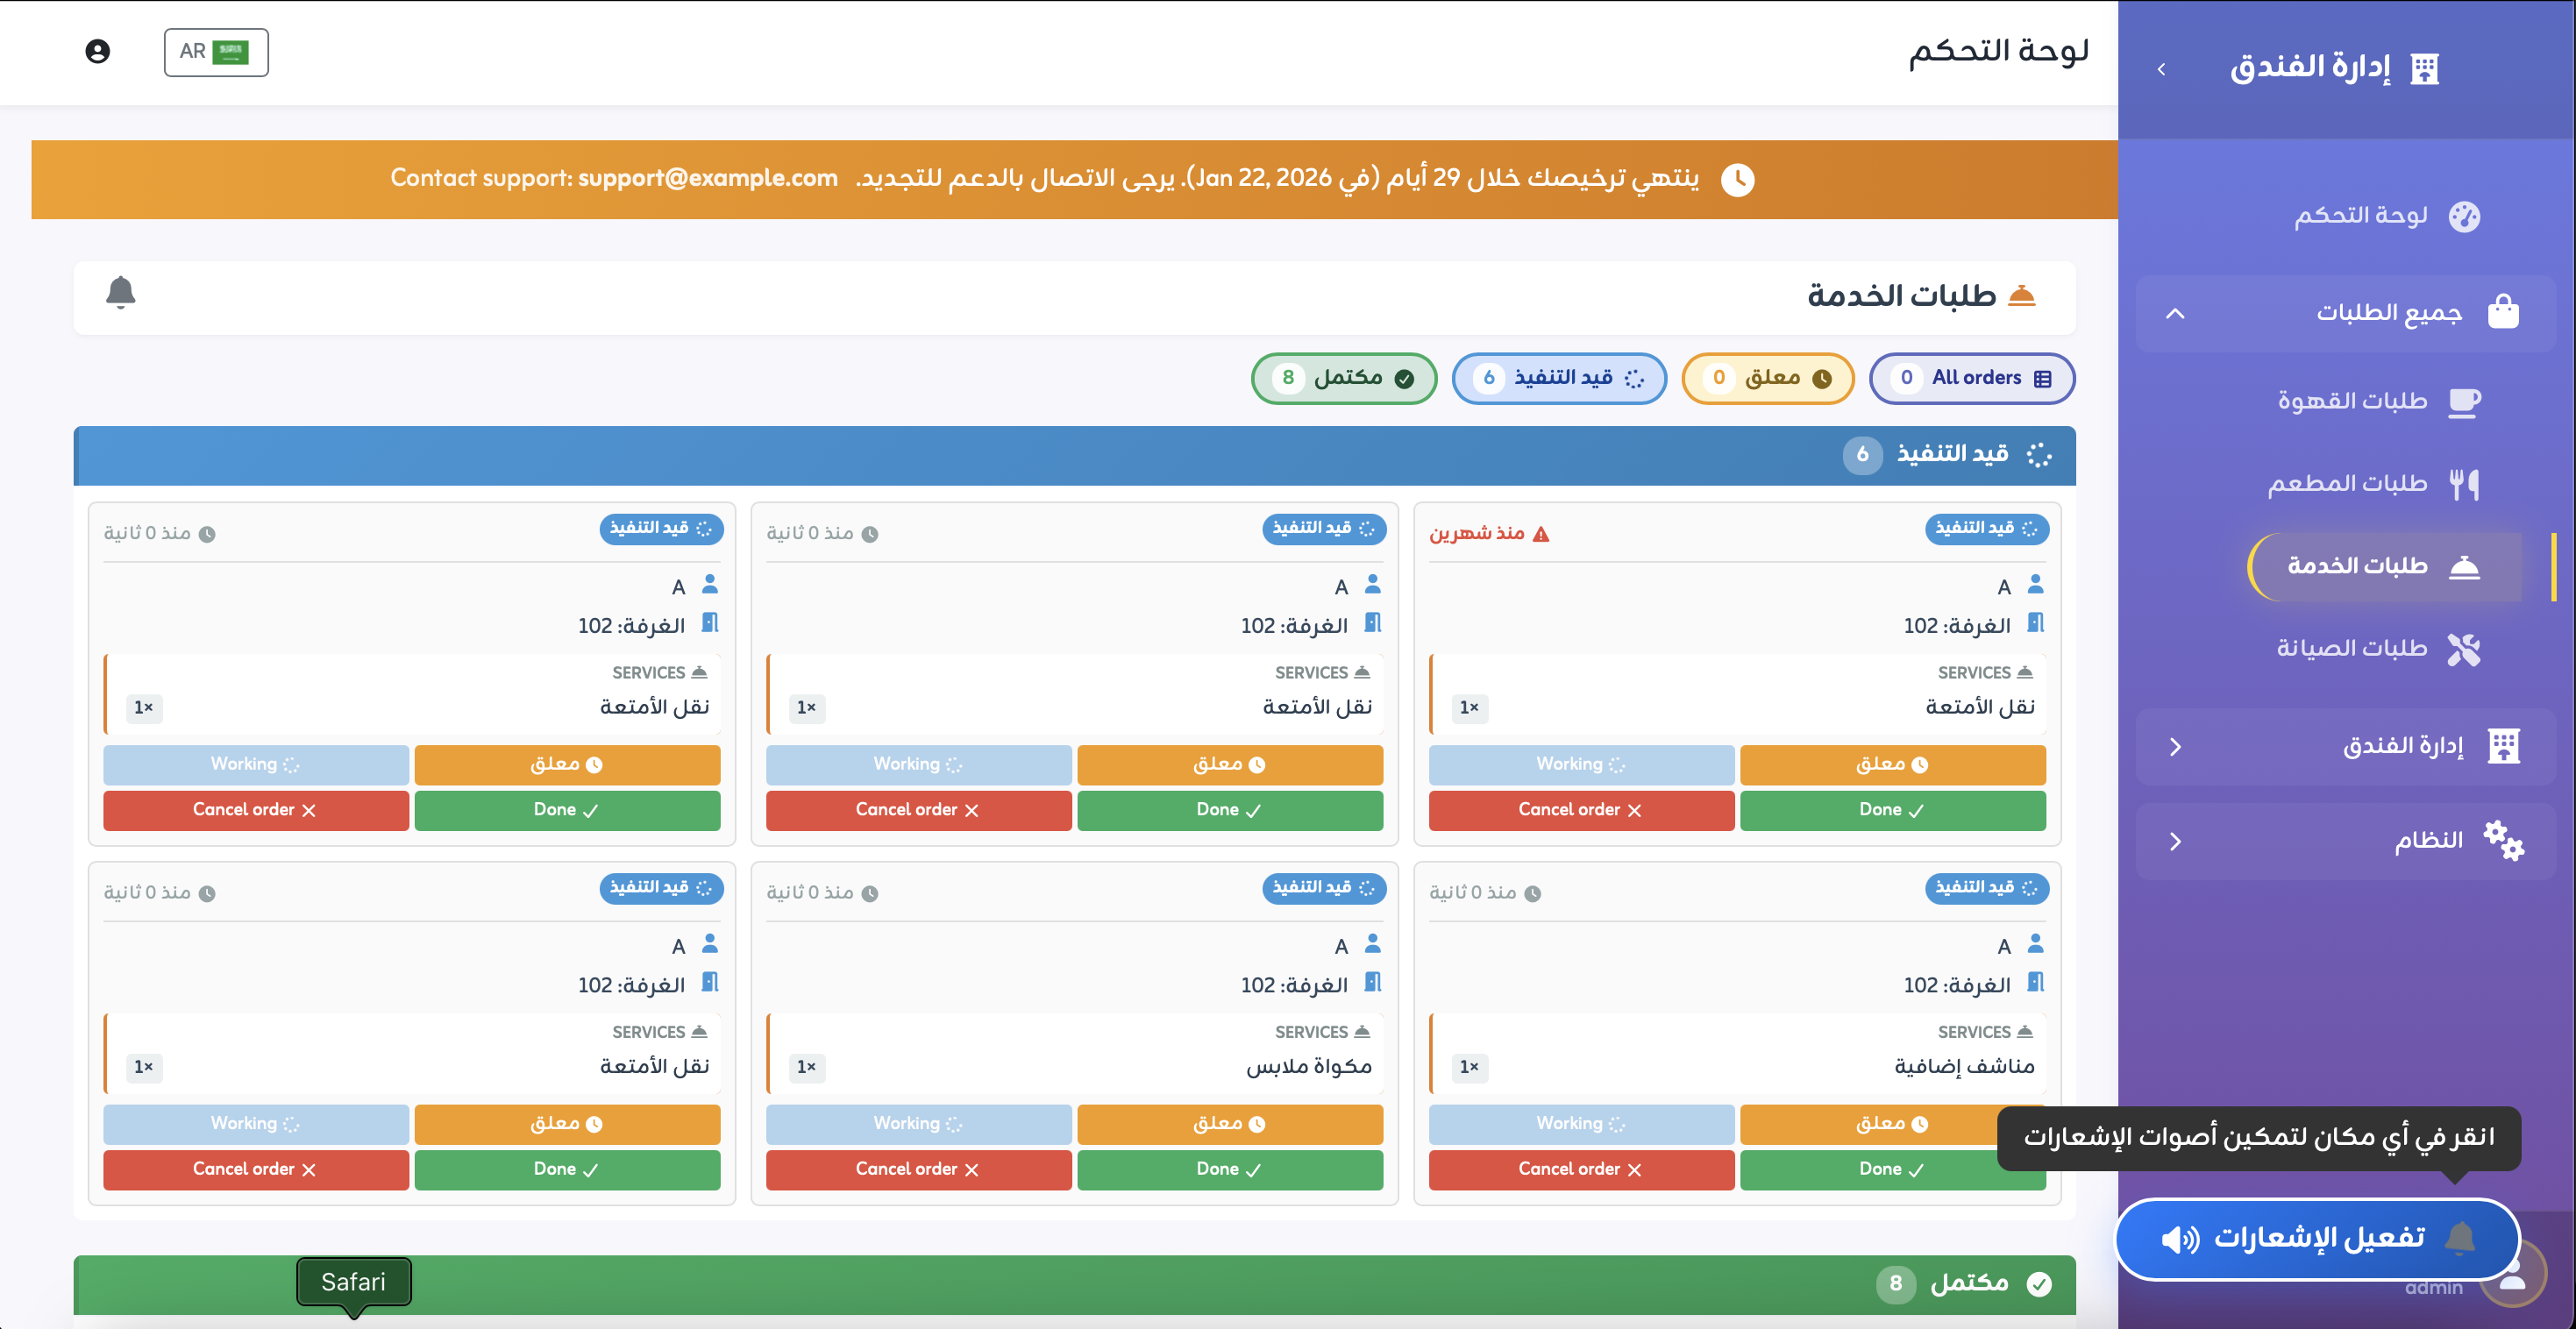This screenshot has width=2576, height=1329.
Task: Click the shopping bag icon next to جميع الطلبات
Action: point(2504,311)
